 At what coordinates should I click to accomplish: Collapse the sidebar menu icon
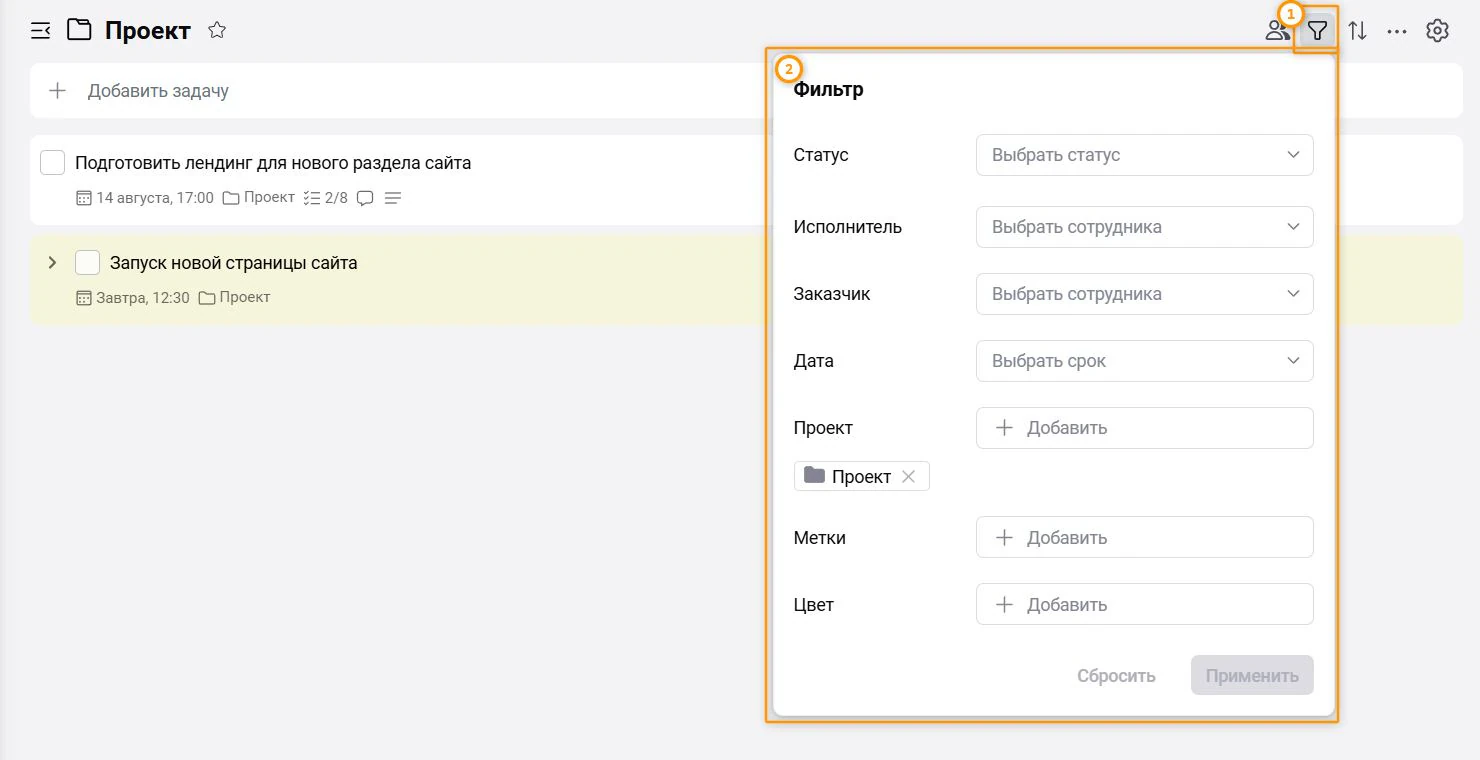pyautogui.click(x=40, y=30)
